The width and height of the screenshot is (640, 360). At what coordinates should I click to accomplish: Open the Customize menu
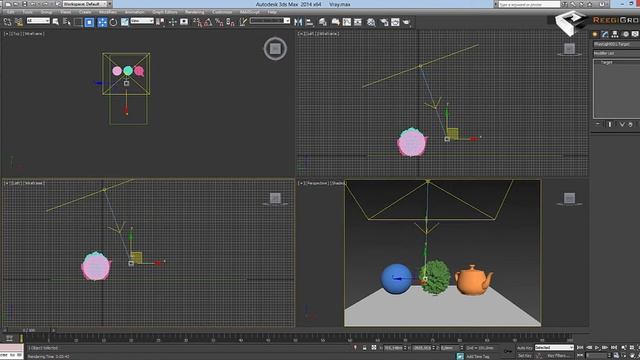222,12
